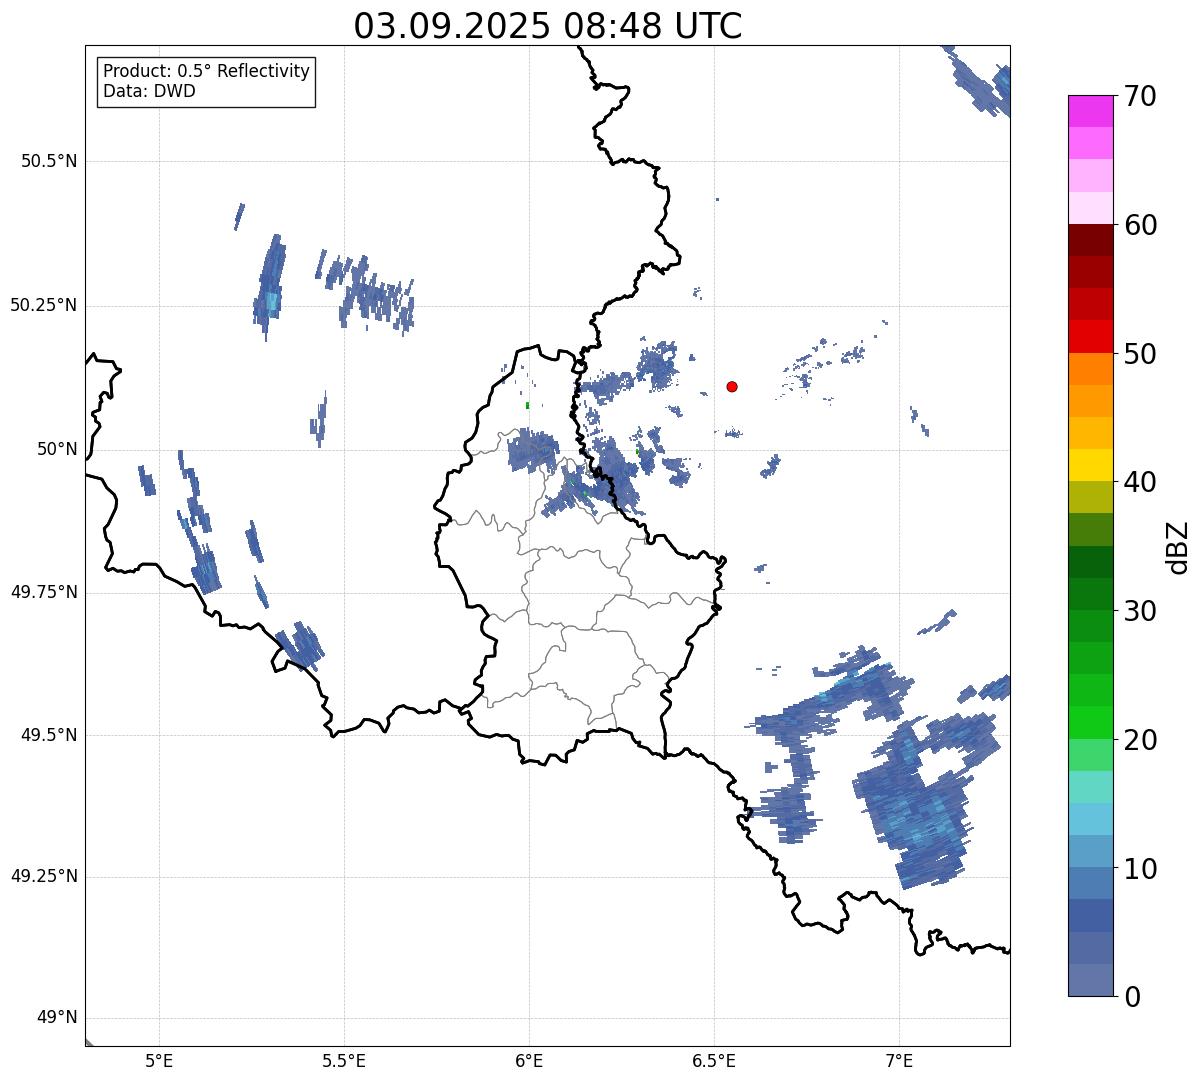Viewport: 1202px width, 1081px height.
Task: Click the colorbar tick label 20
Action: click(1140, 740)
